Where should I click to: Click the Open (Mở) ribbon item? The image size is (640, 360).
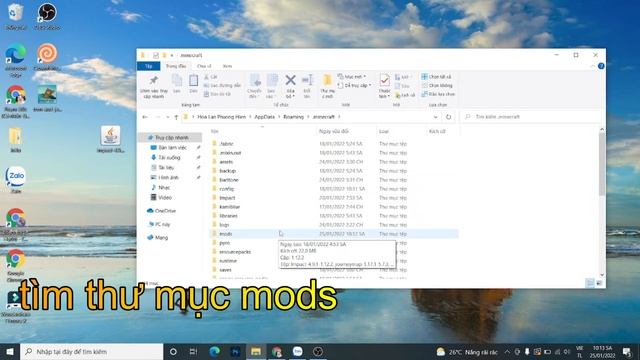click(403, 77)
